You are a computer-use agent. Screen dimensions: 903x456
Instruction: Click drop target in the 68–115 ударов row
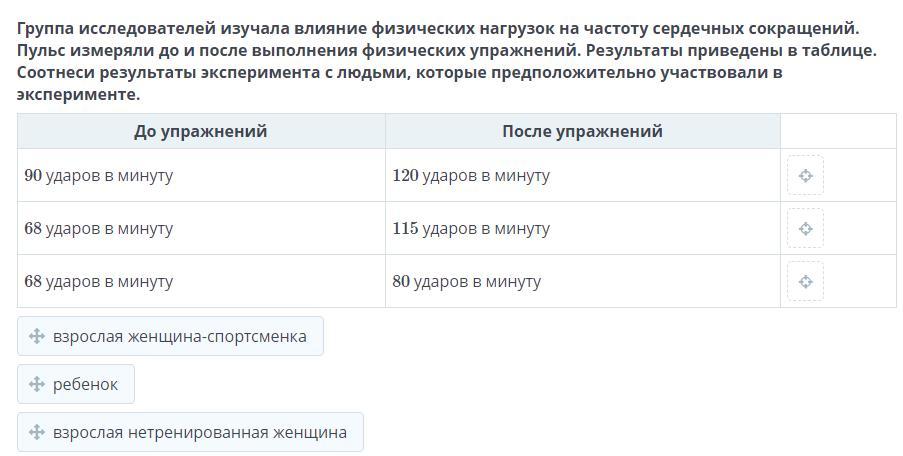click(805, 229)
